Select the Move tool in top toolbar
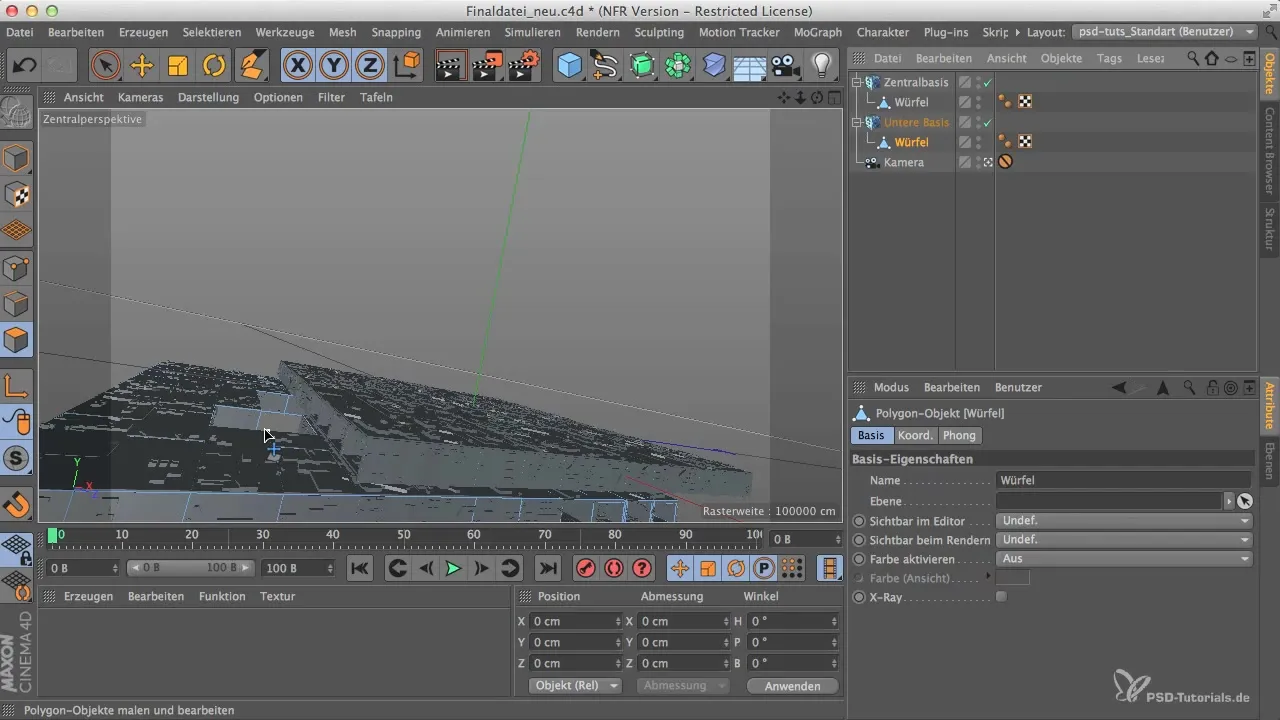Image resolution: width=1280 pixels, height=720 pixels. click(x=142, y=66)
